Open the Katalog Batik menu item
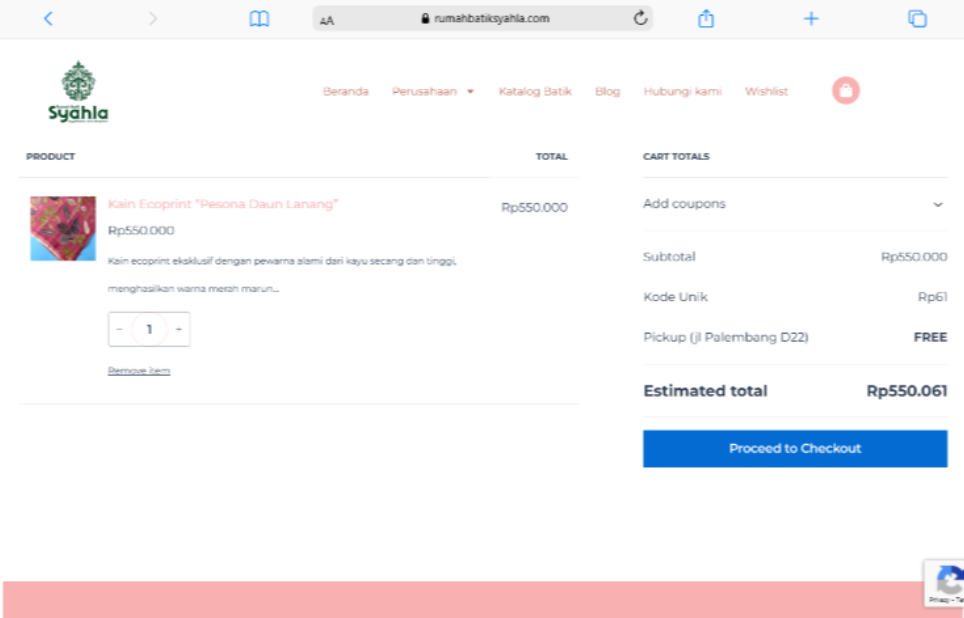 pyautogui.click(x=535, y=90)
